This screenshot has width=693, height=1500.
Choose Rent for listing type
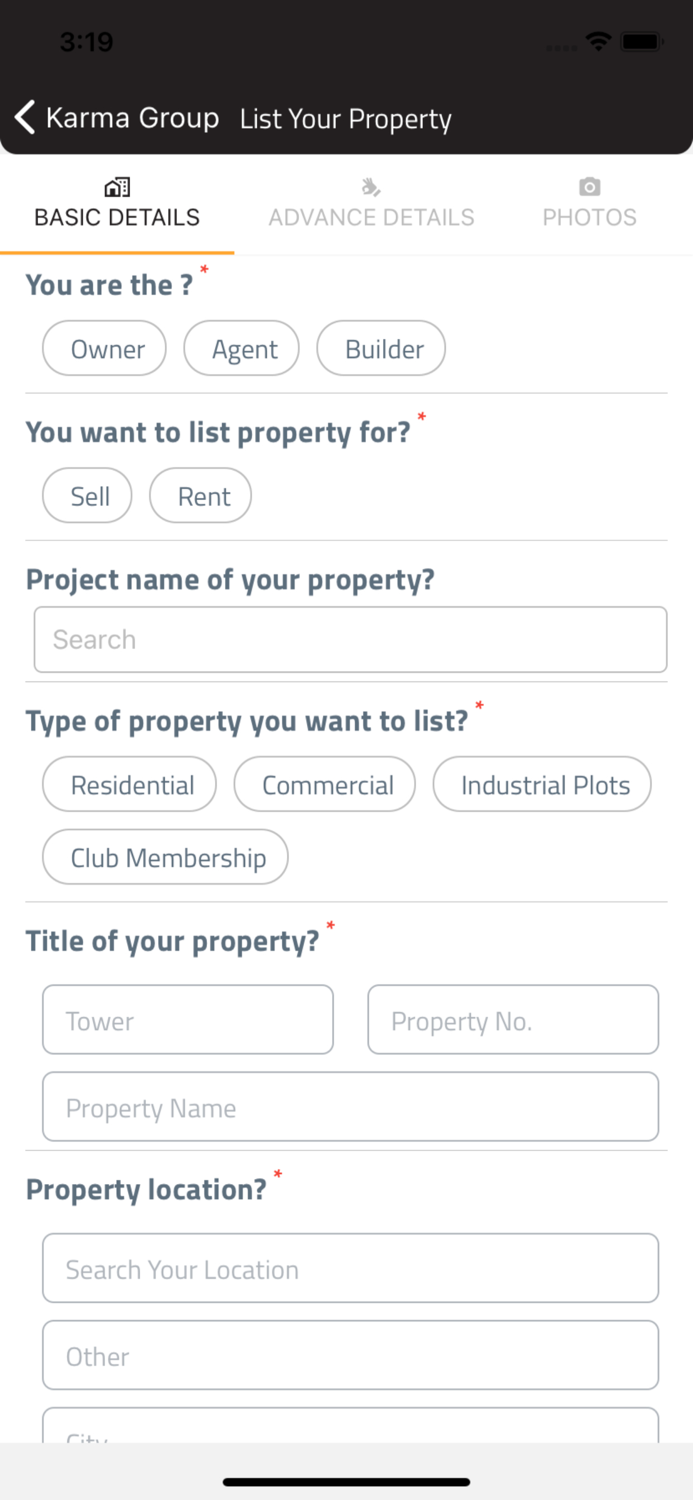pos(200,495)
